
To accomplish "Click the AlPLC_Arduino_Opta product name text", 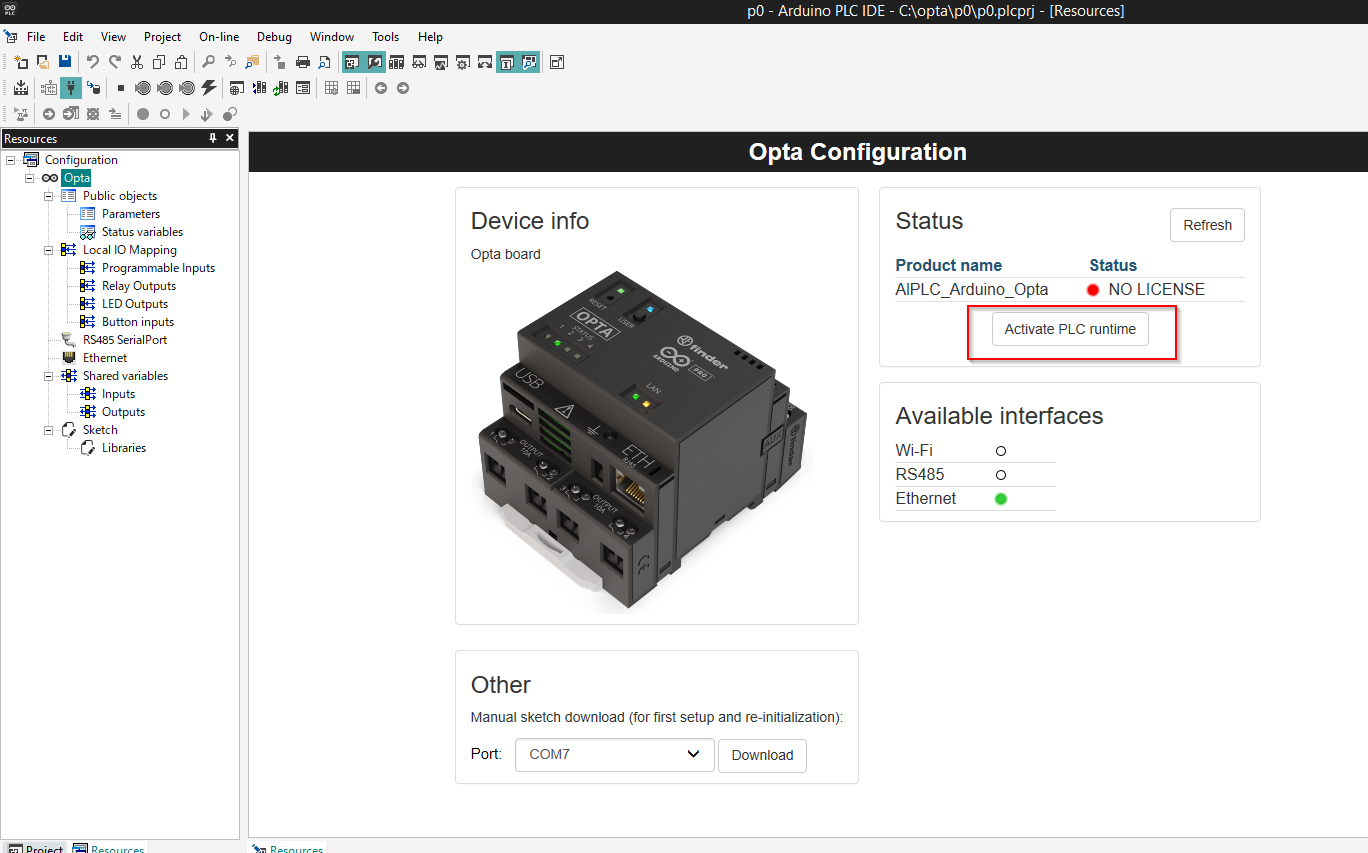I will (x=972, y=290).
